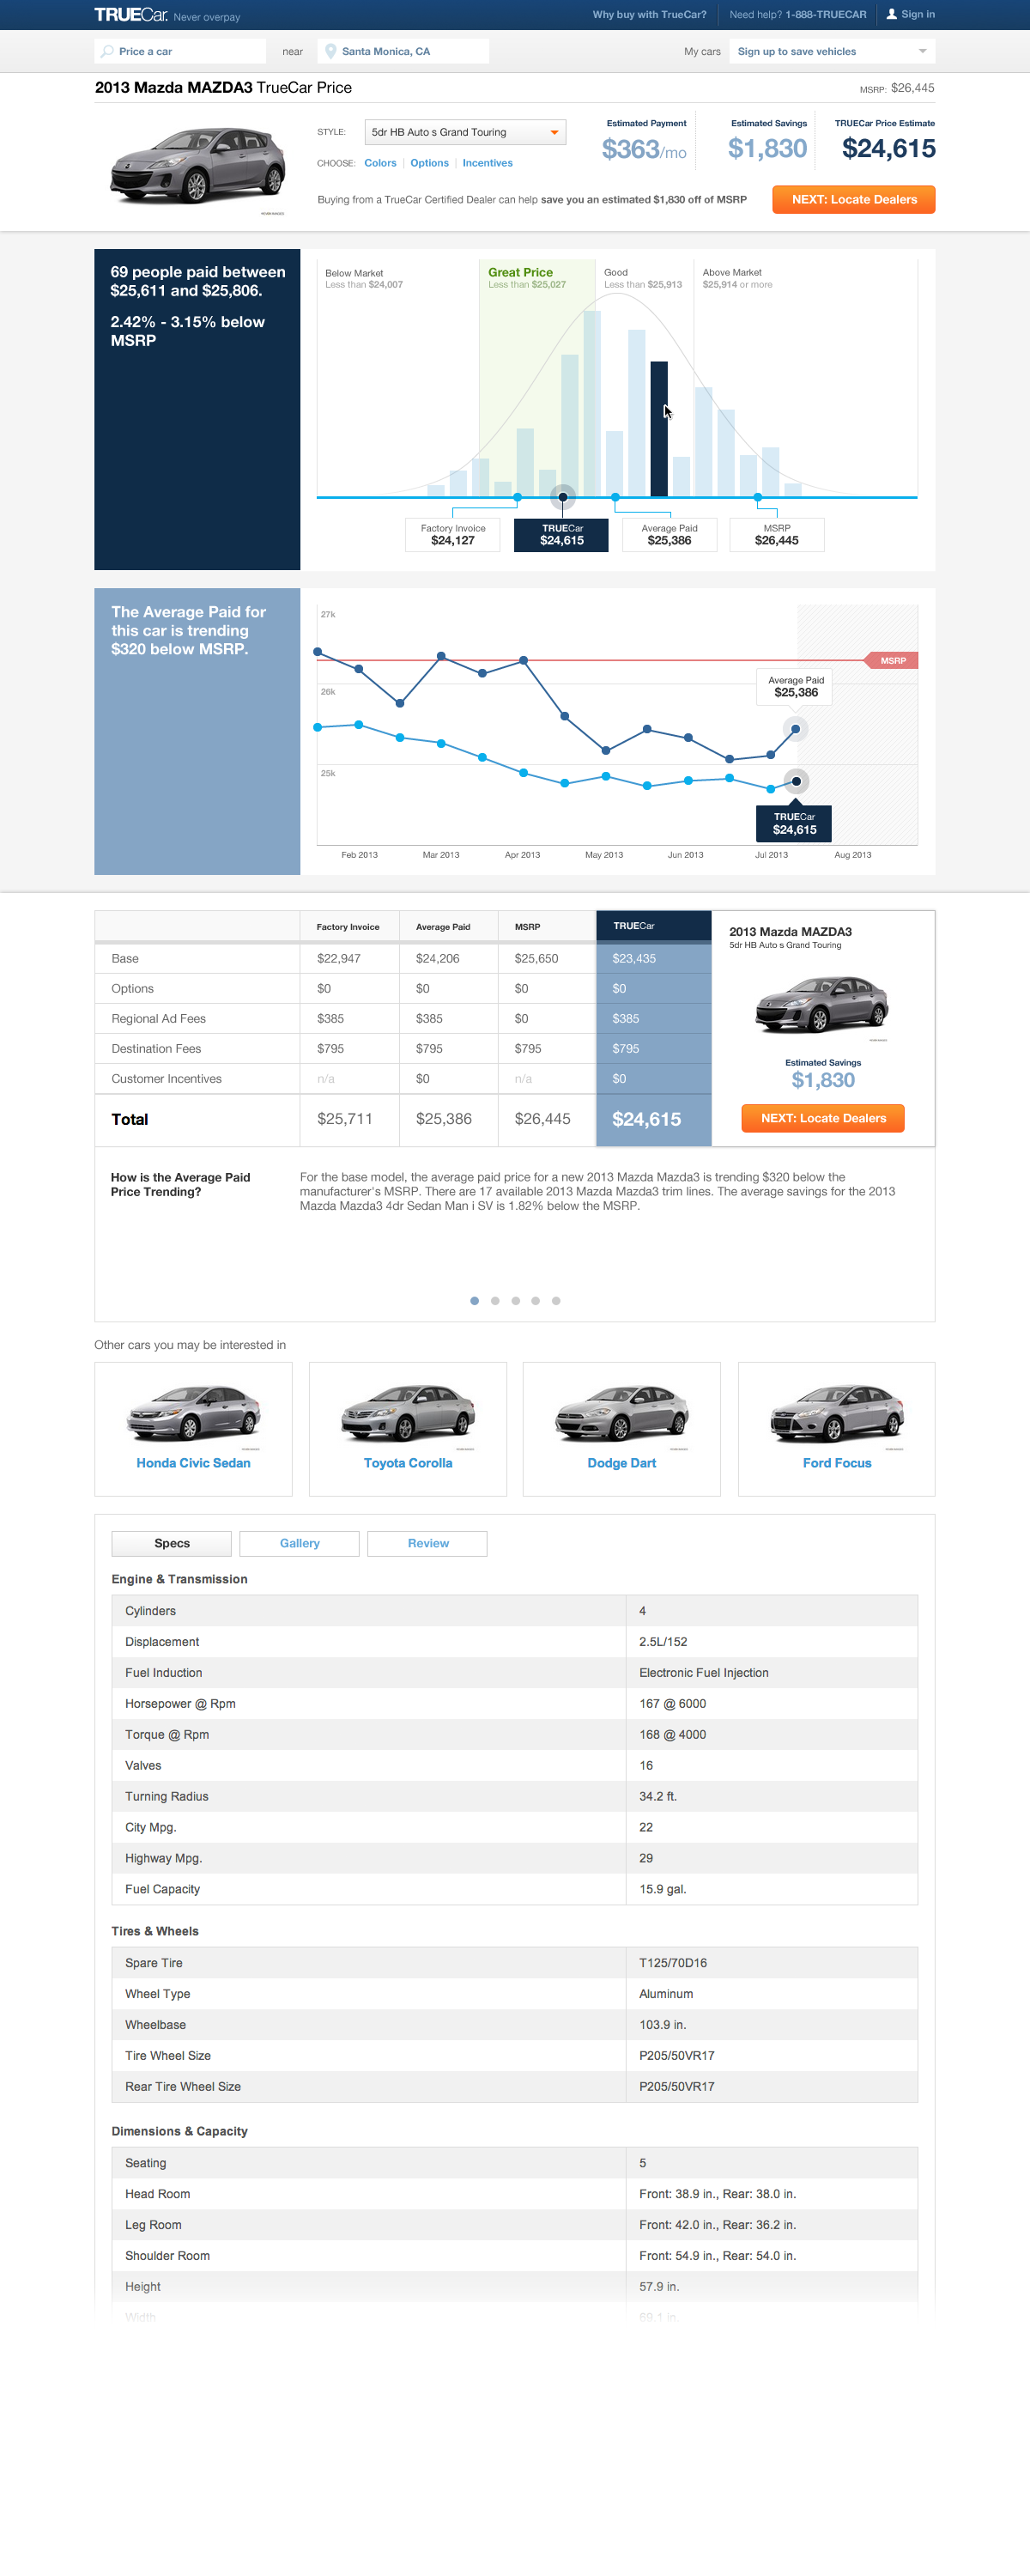The width and height of the screenshot is (1030, 2576).
Task: Open the Style dropdown 5dr HB Auto s Grand Touring
Action: click(x=465, y=132)
